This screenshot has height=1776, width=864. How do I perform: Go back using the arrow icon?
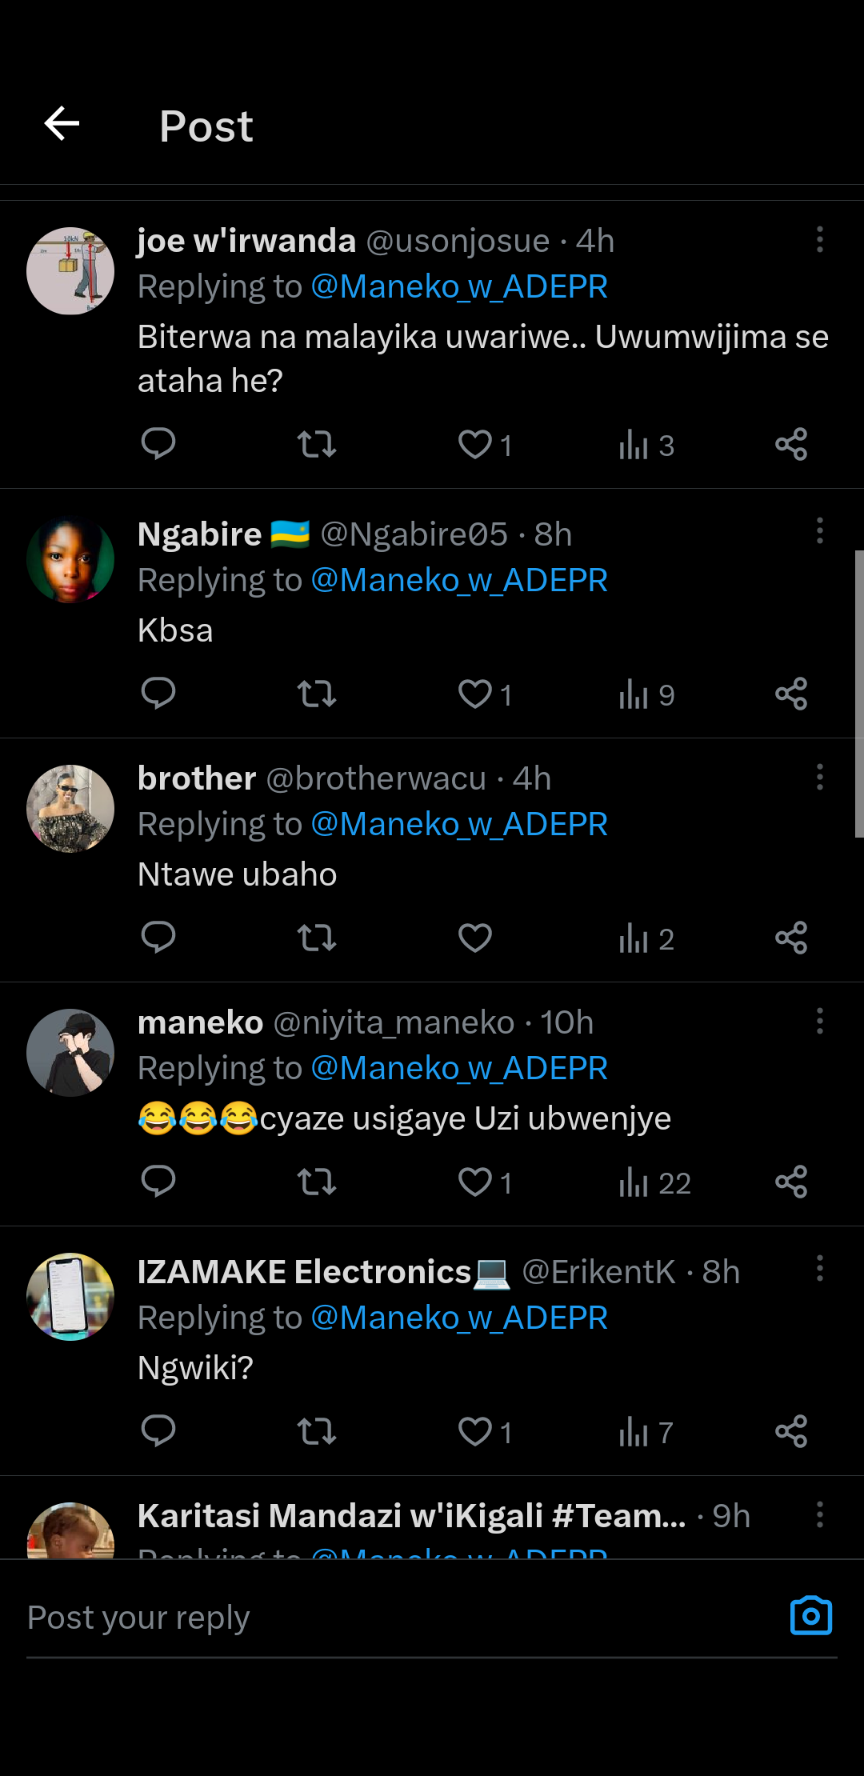pyautogui.click(x=62, y=124)
